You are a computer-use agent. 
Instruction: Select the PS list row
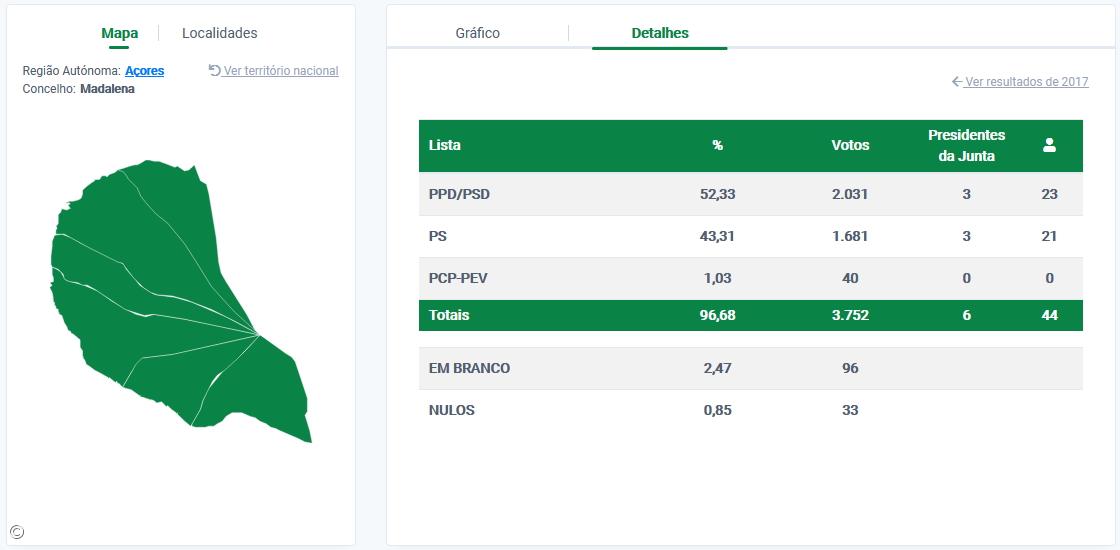point(750,236)
